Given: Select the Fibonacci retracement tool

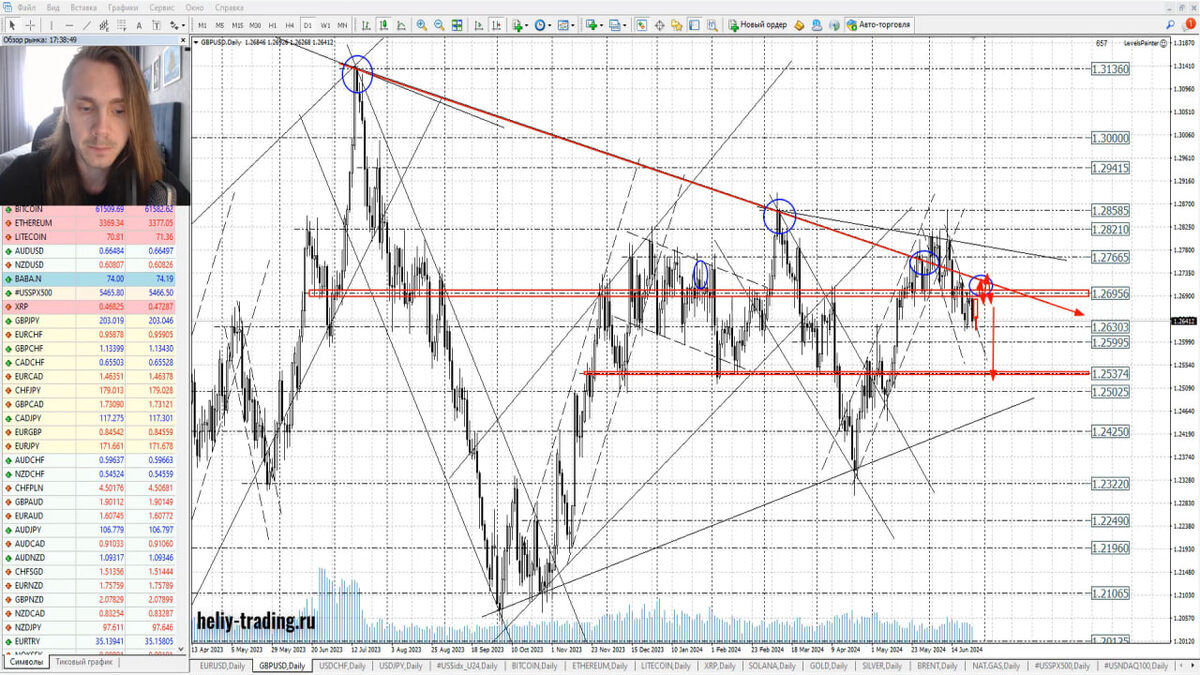Looking at the screenshot, I should [x=122, y=24].
